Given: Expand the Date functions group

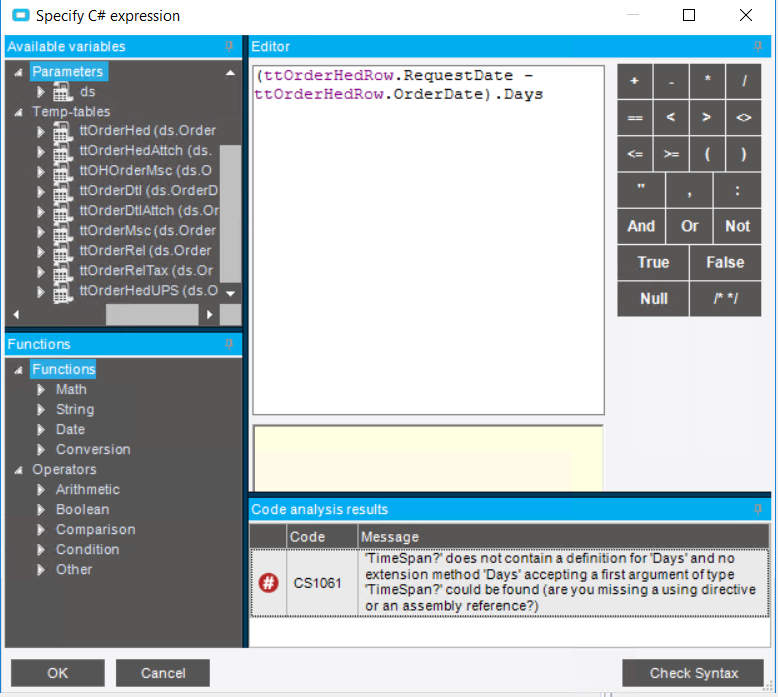Looking at the screenshot, I should [41, 430].
